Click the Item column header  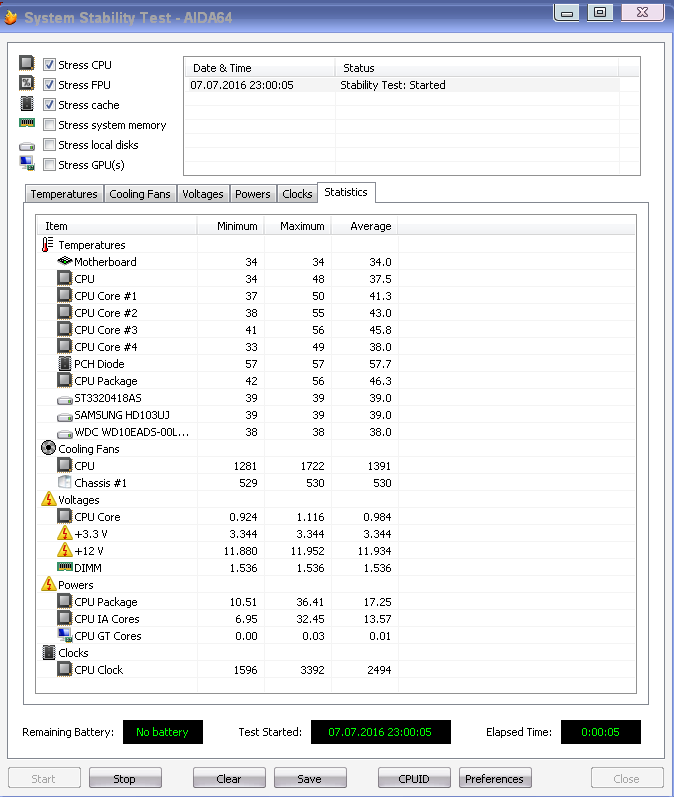116,226
